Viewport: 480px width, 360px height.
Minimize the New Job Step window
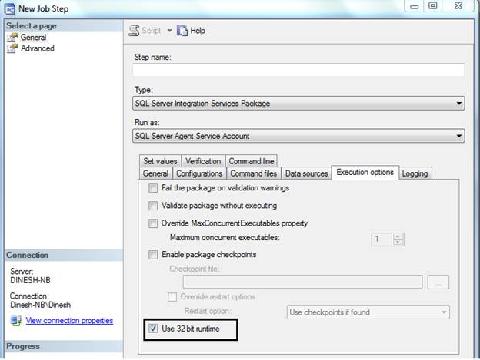pyautogui.click(x=414, y=6)
